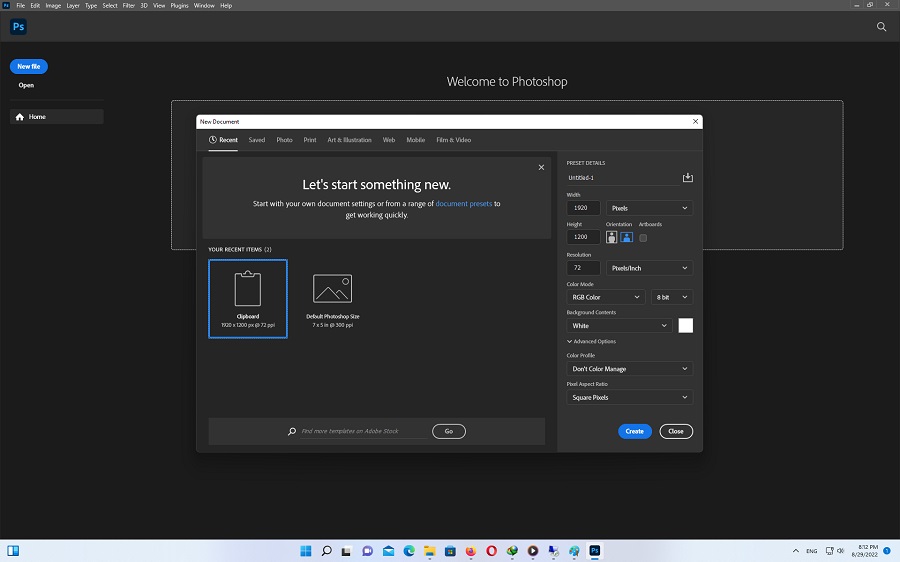Click the Photoshop Ps logo in header
900x562 pixels.
(x=18, y=27)
